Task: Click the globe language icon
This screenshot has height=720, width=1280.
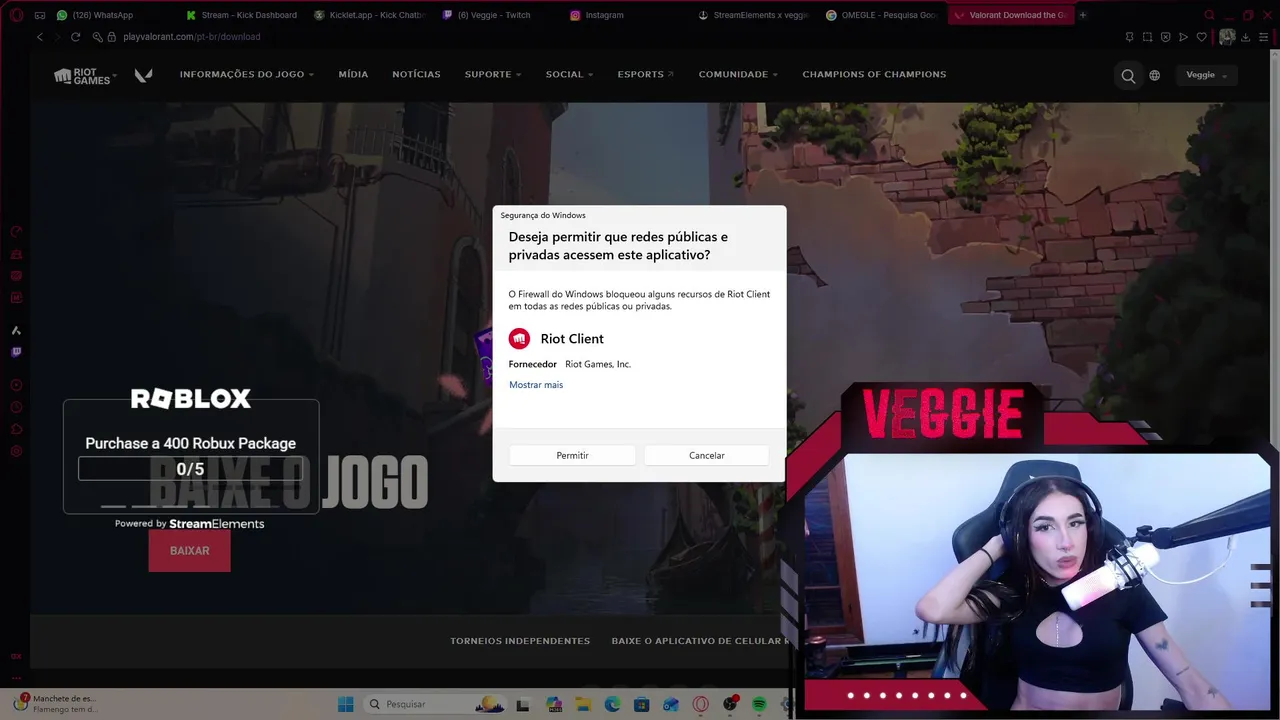Action: 1155,75
